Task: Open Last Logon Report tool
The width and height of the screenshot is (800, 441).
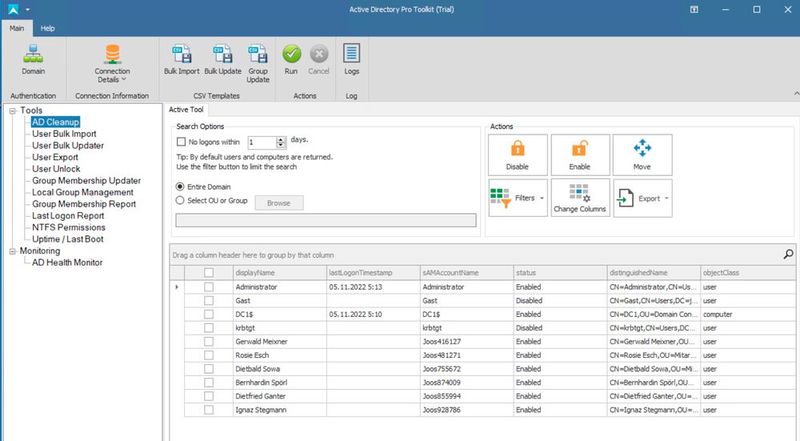Action: (68, 216)
